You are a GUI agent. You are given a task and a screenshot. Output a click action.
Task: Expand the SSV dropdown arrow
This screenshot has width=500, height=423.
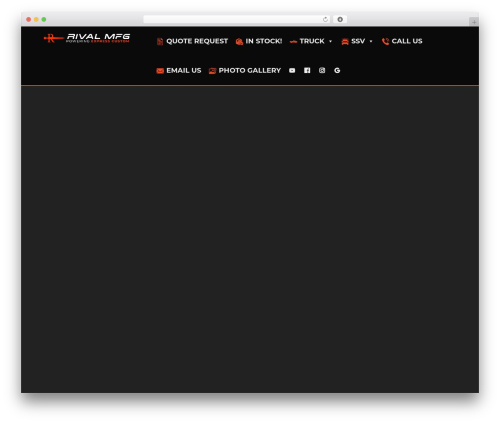371,41
